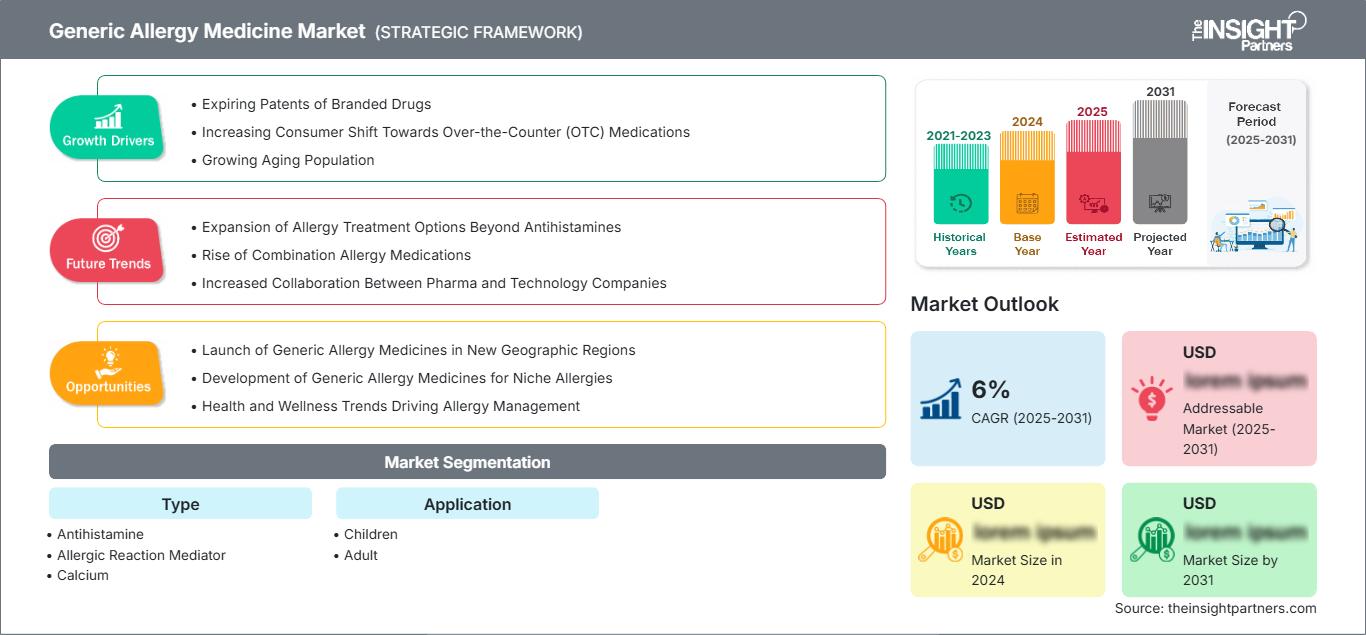1366x635 pixels.
Task: Click the Projected Year presentation icon
Action: pyautogui.click(x=1160, y=204)
